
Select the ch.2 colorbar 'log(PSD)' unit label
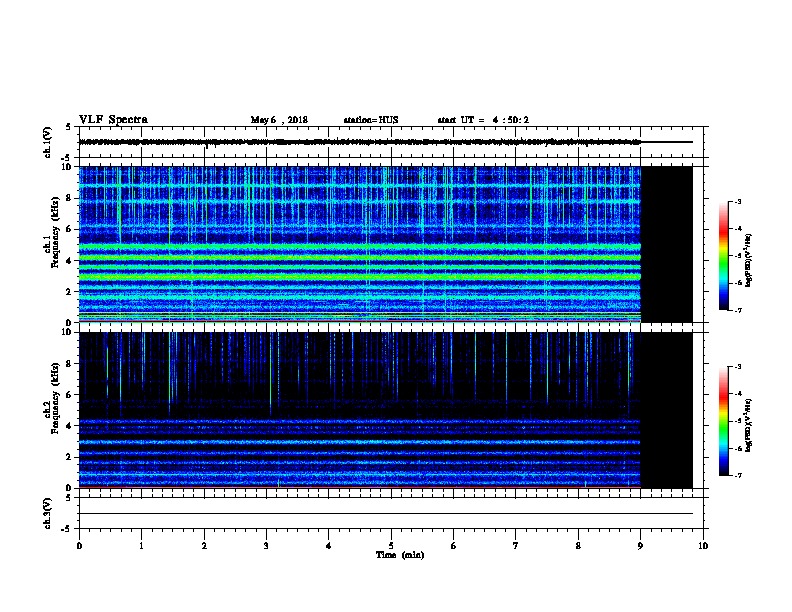[x=749, y=426]
